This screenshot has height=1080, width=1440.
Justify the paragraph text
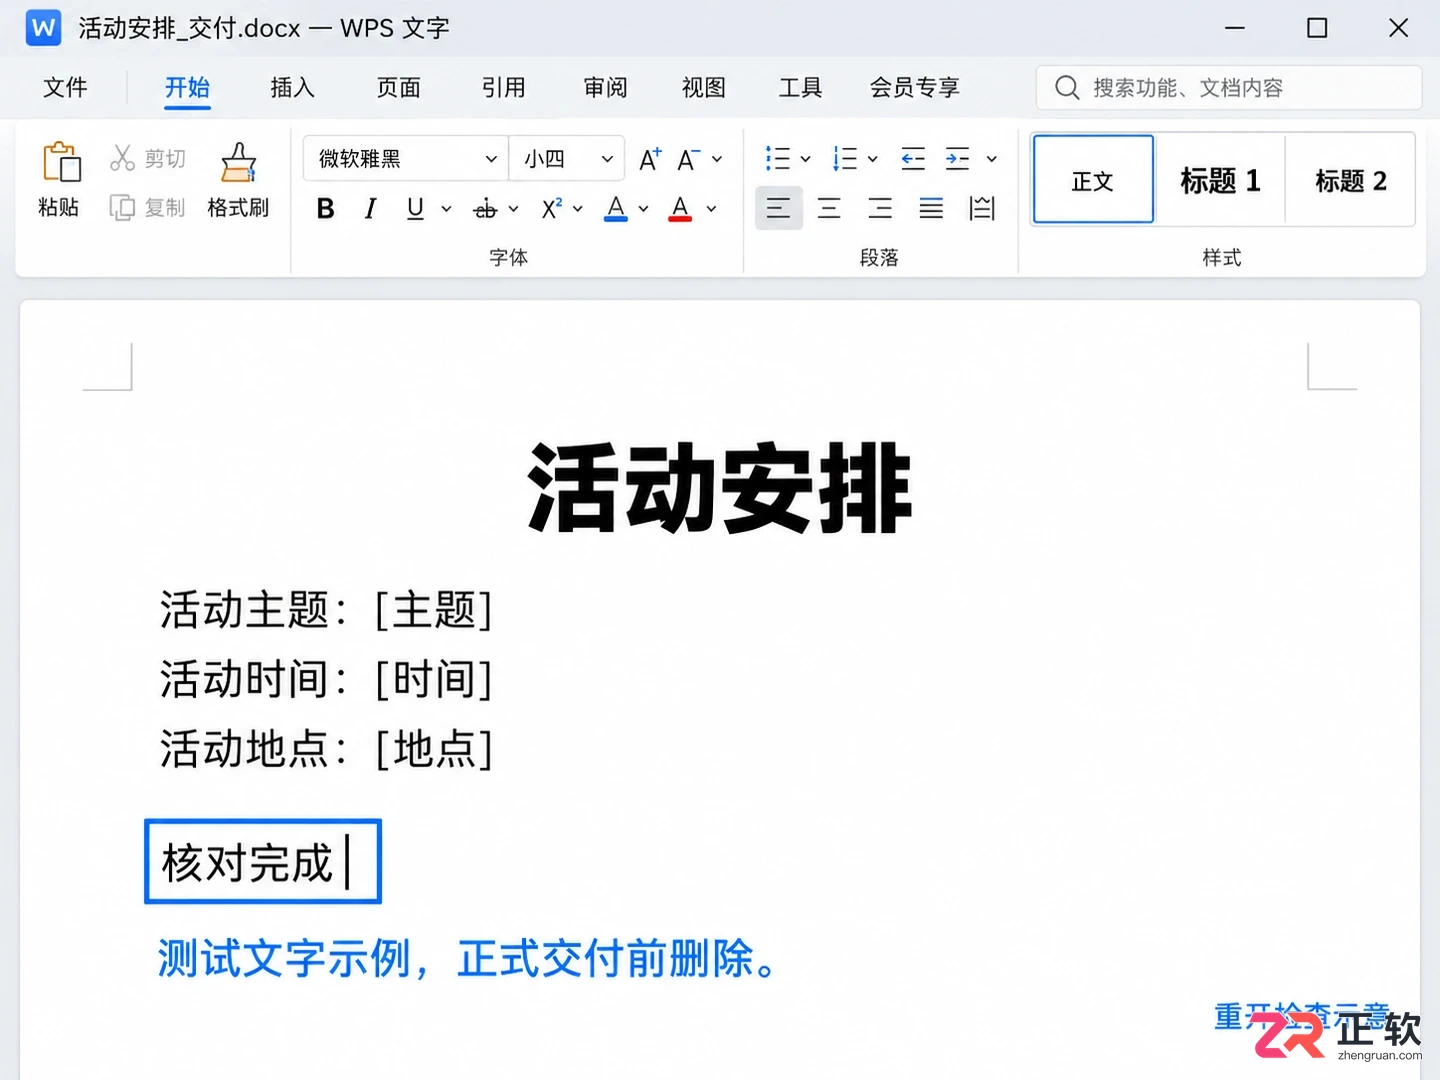click(x=931, y=208)
